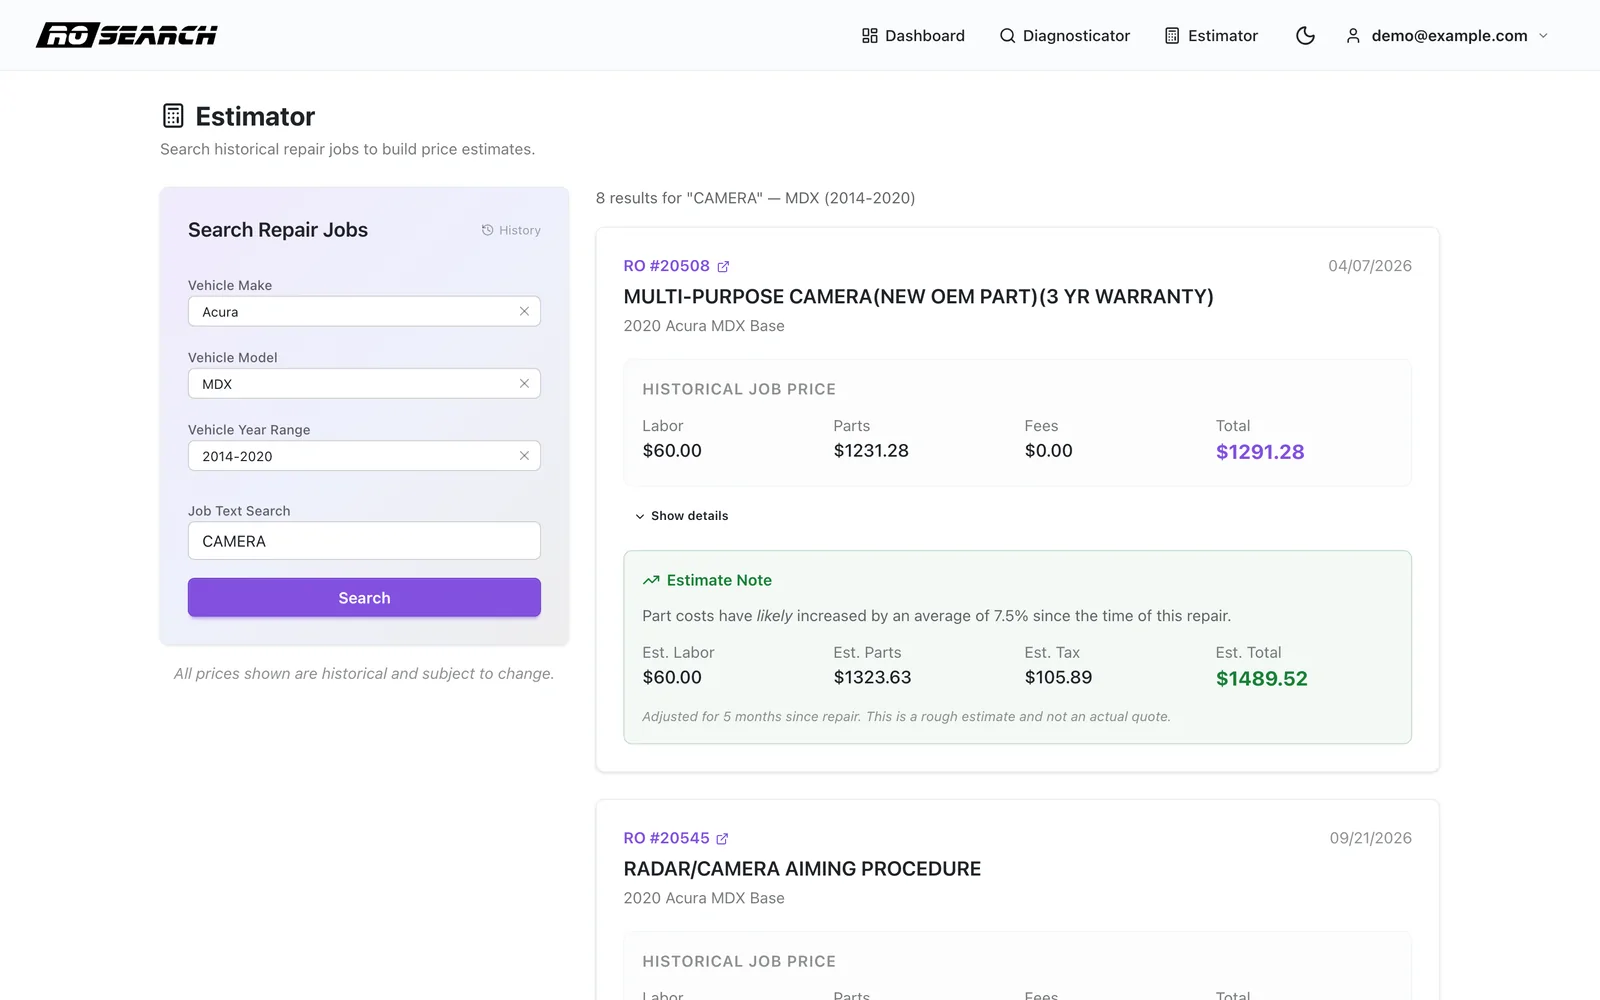Click the fees value $0.00
Viewport: 1600px width, 1000px height.
pos(1048,451)
